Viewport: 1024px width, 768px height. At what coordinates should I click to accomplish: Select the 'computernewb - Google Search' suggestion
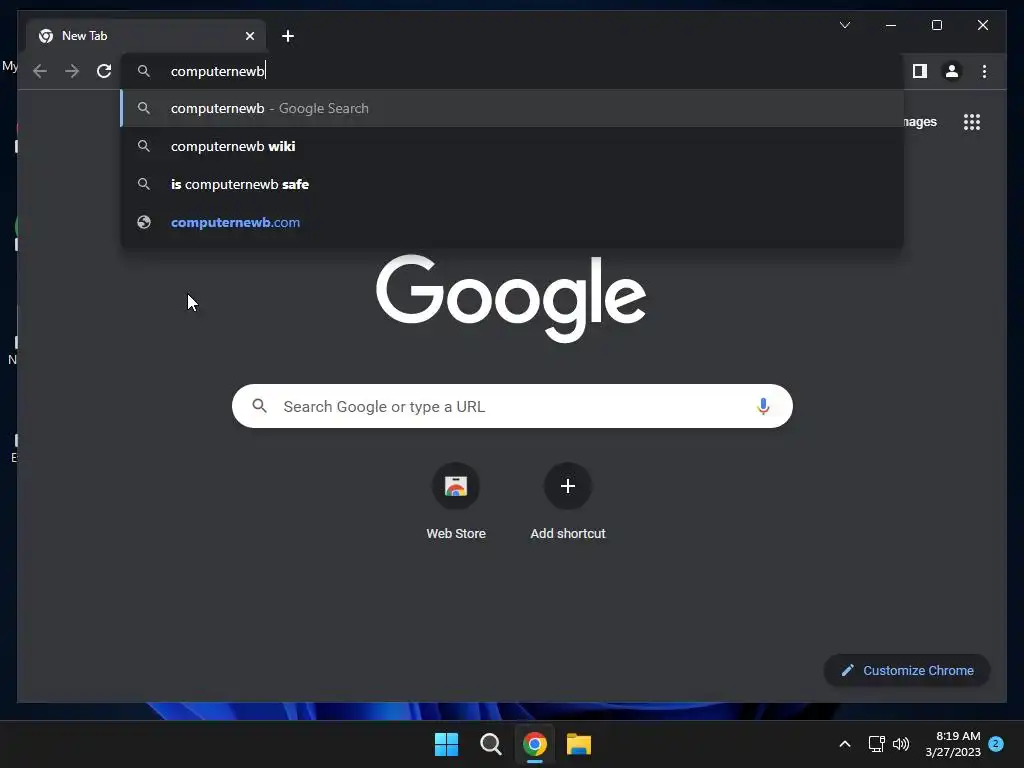coord(512,108)
